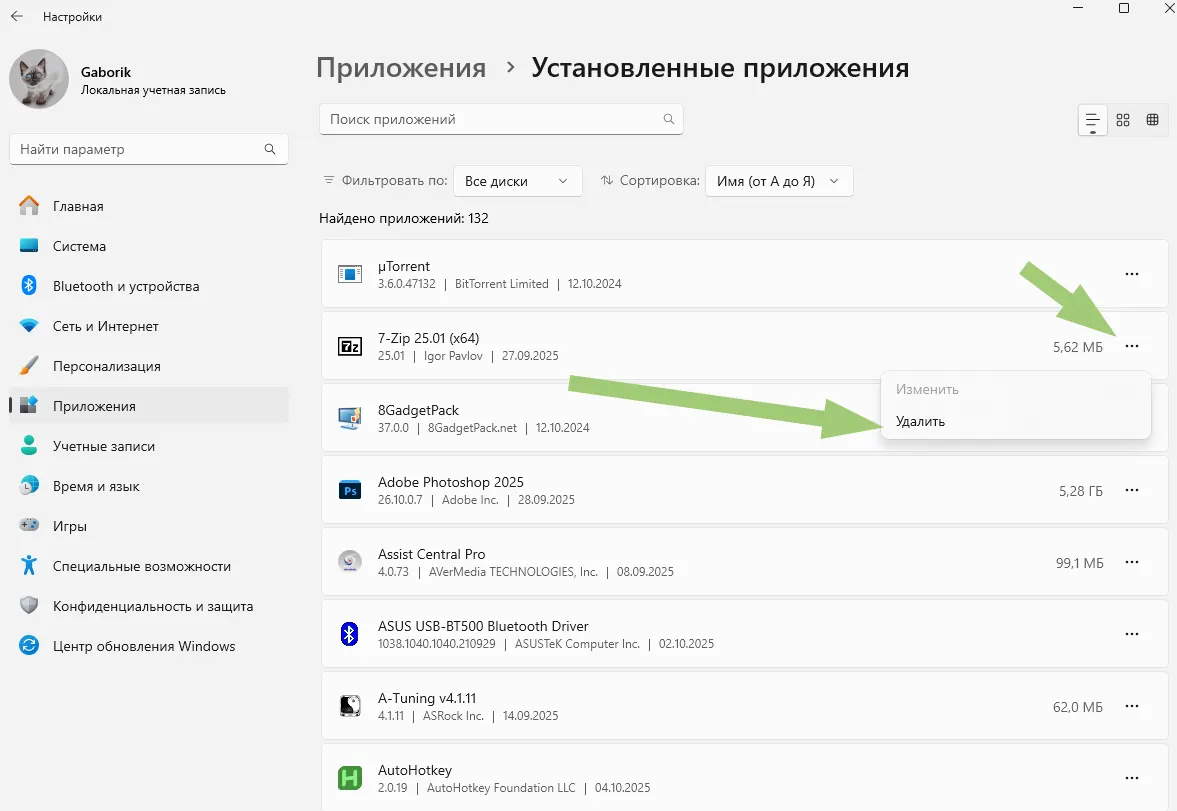Screen dimensions: 1177x811
Task: Click the search magnifier in app search box
Action: [669, 119]
